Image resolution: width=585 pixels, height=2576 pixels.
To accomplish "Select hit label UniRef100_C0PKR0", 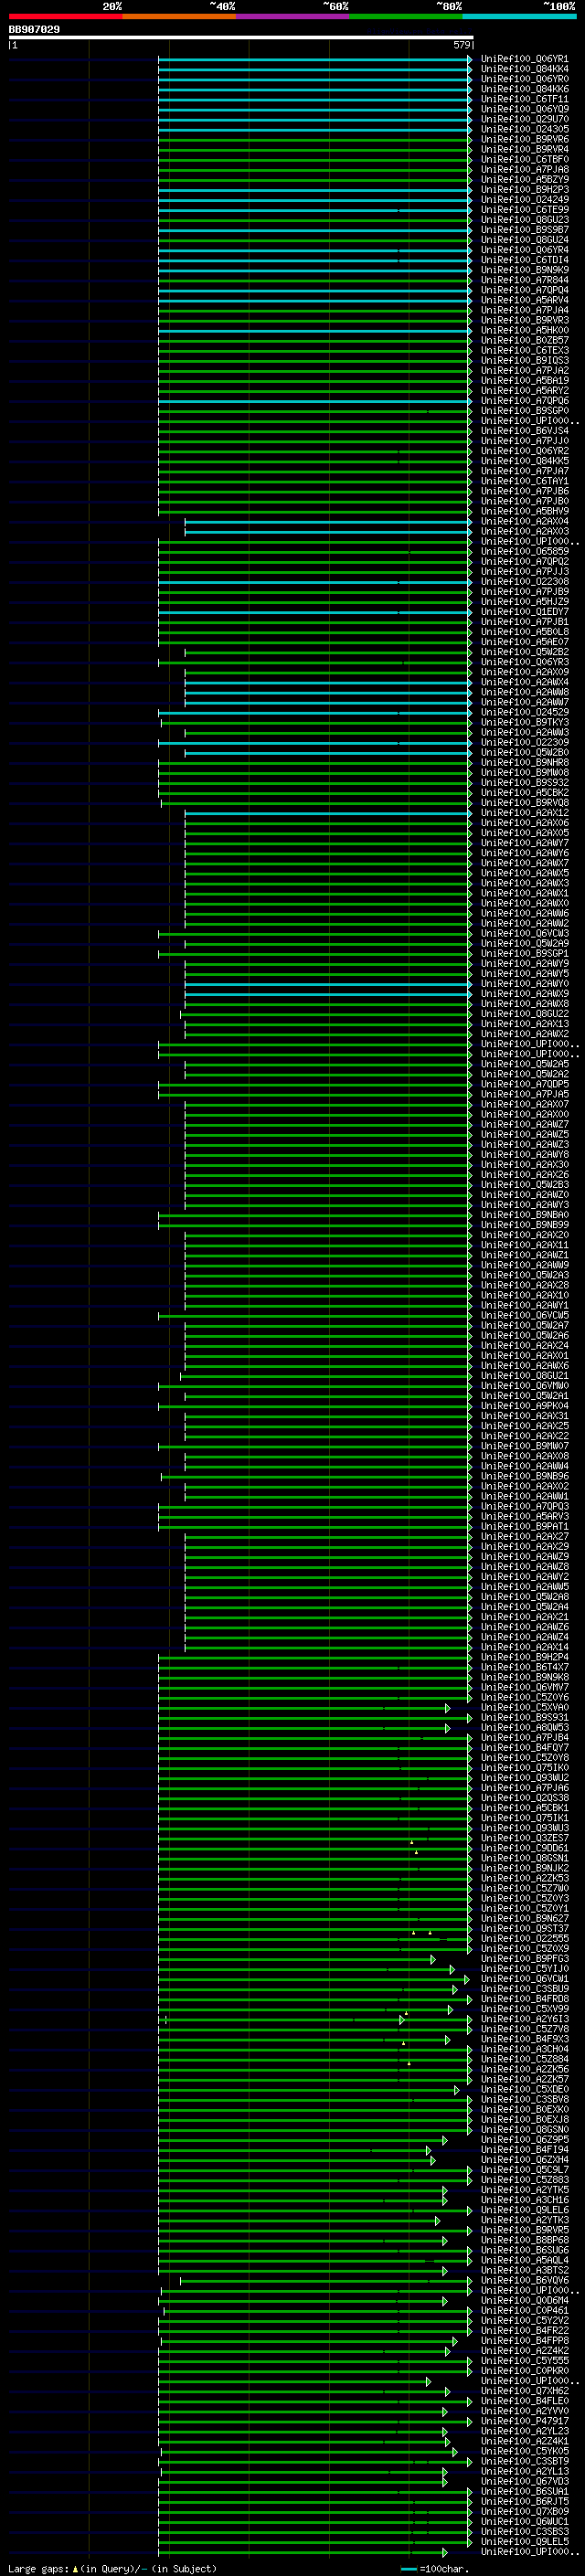I will tap(525, 2371).
